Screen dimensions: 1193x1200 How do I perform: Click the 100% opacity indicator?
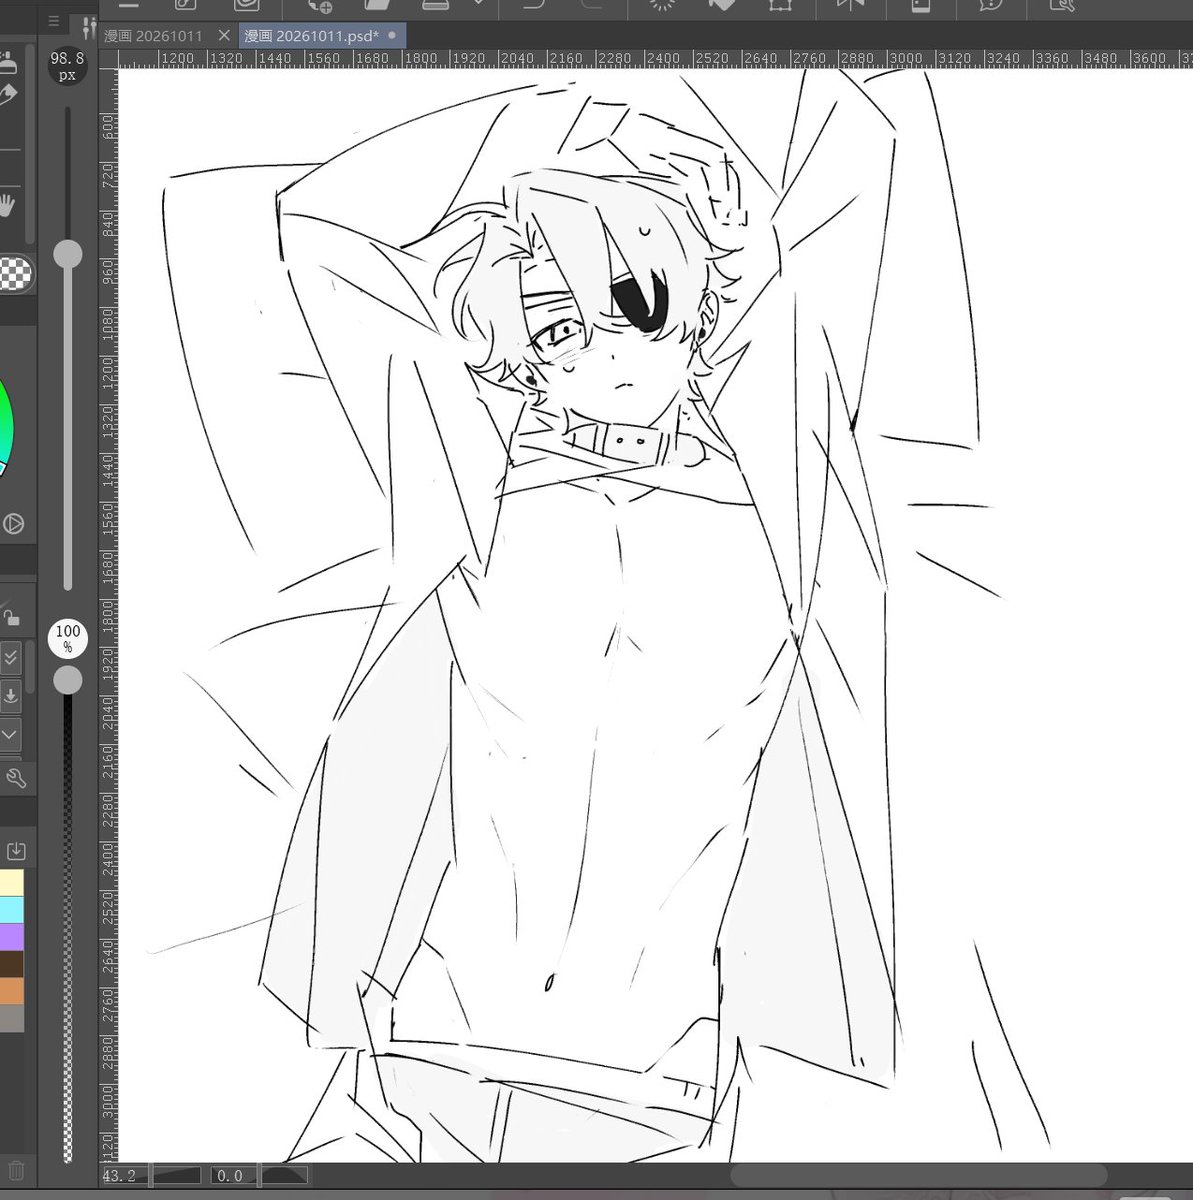(x=68, y=638)
